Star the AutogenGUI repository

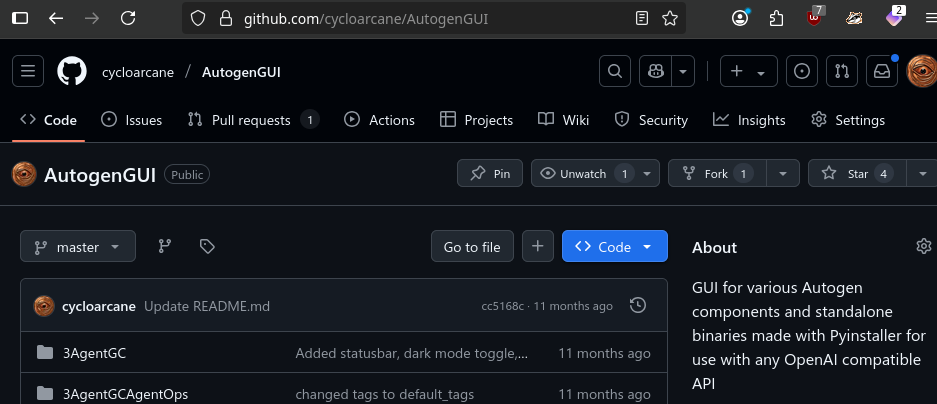tap(857, 173)
